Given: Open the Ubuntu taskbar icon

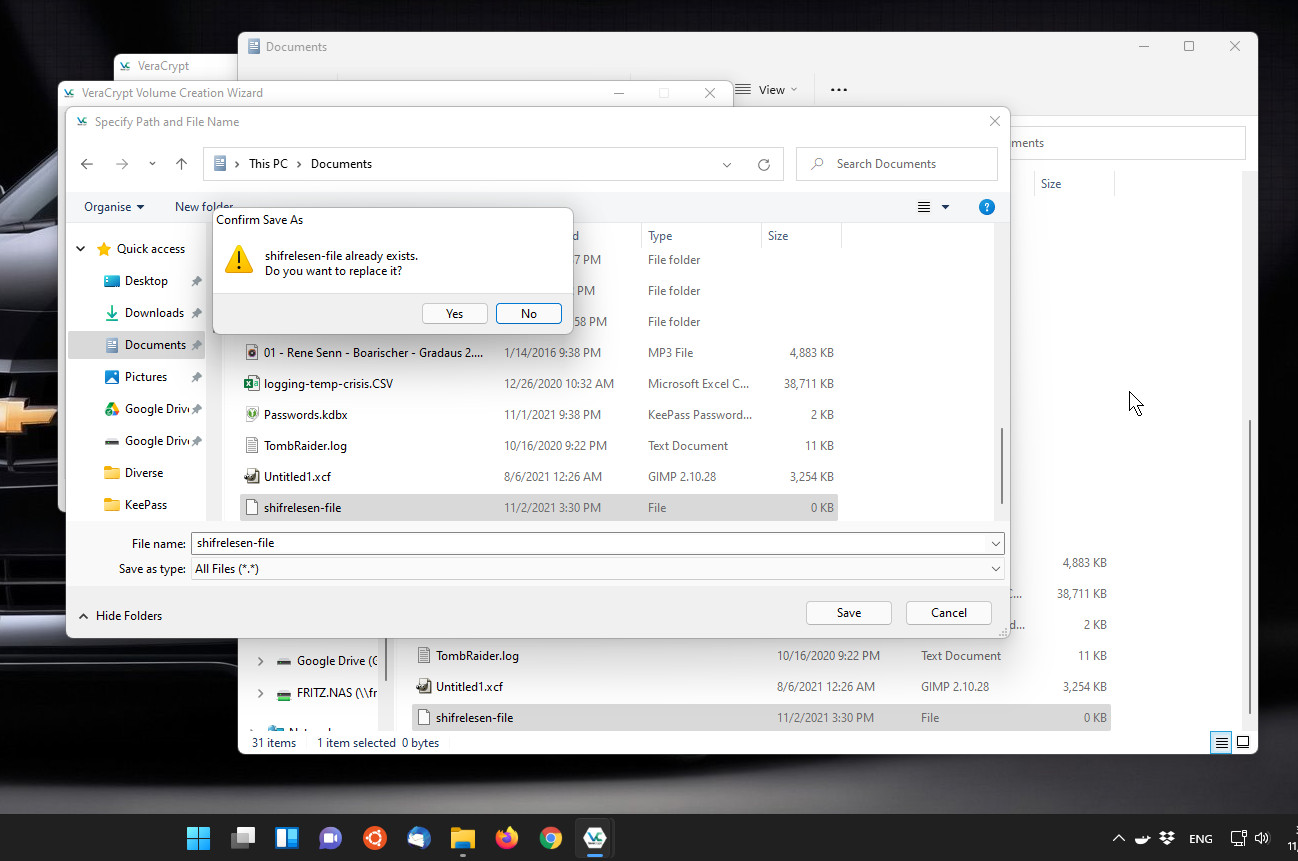Looking at the screenshot, I should point(375,838).
